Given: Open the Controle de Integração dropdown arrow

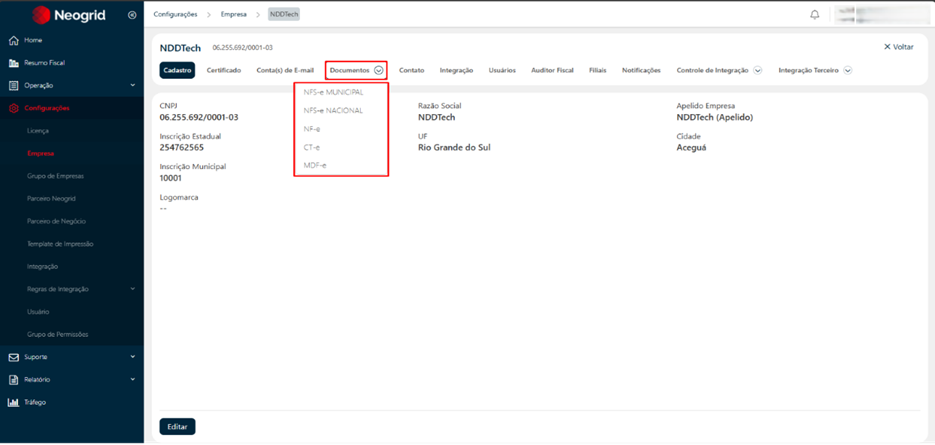Looking at the screenshot, I should [x=757, y=70].
